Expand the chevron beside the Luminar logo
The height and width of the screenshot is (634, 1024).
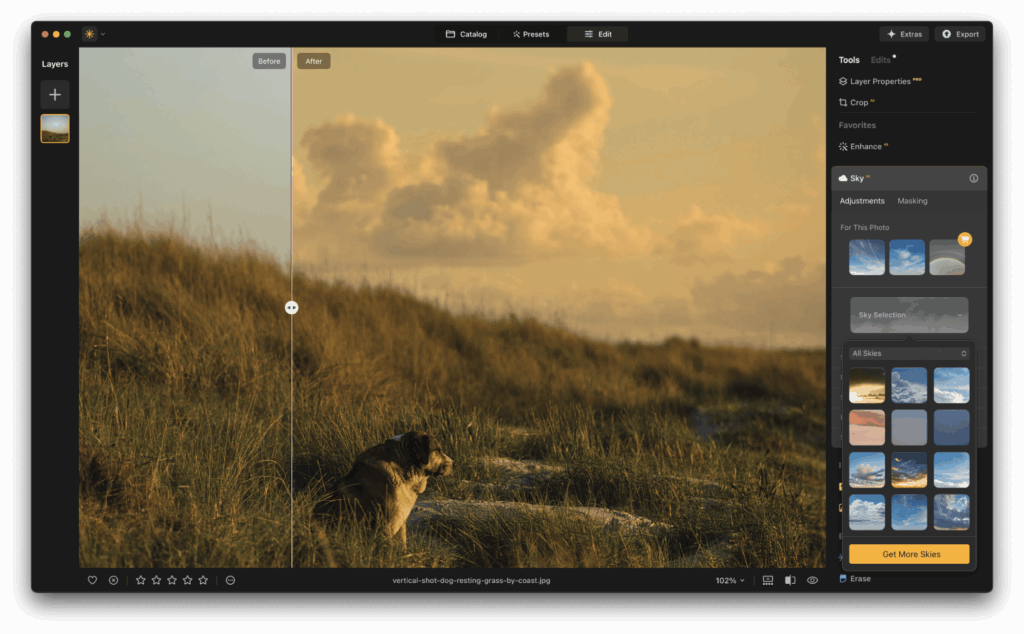point(103,32)
